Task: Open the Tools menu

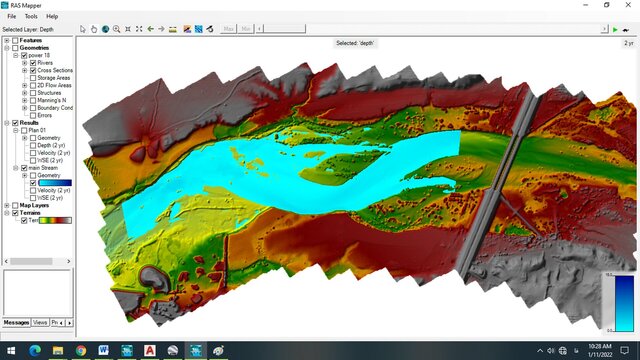Action: point(31,16)
